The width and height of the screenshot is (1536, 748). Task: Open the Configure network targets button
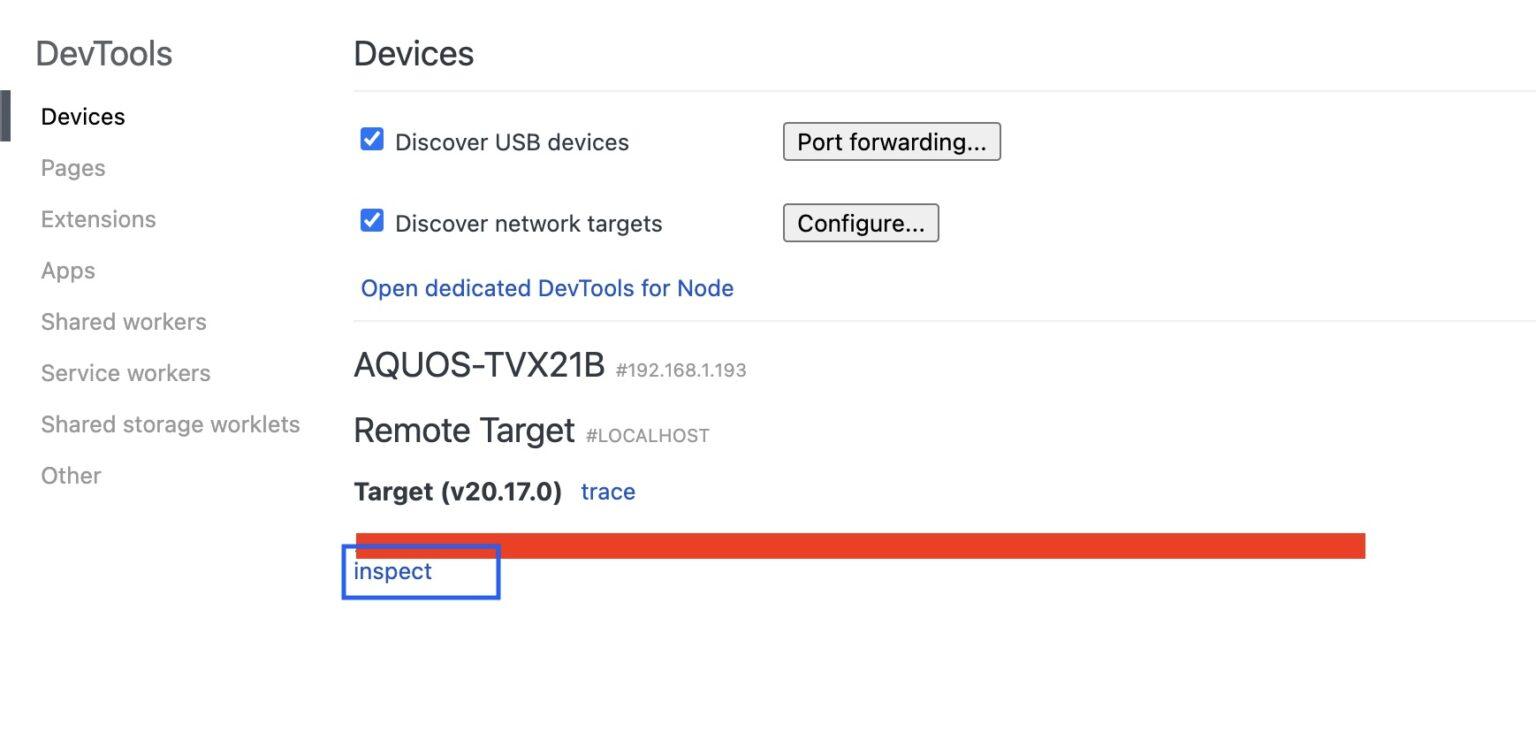coord(860,223)
